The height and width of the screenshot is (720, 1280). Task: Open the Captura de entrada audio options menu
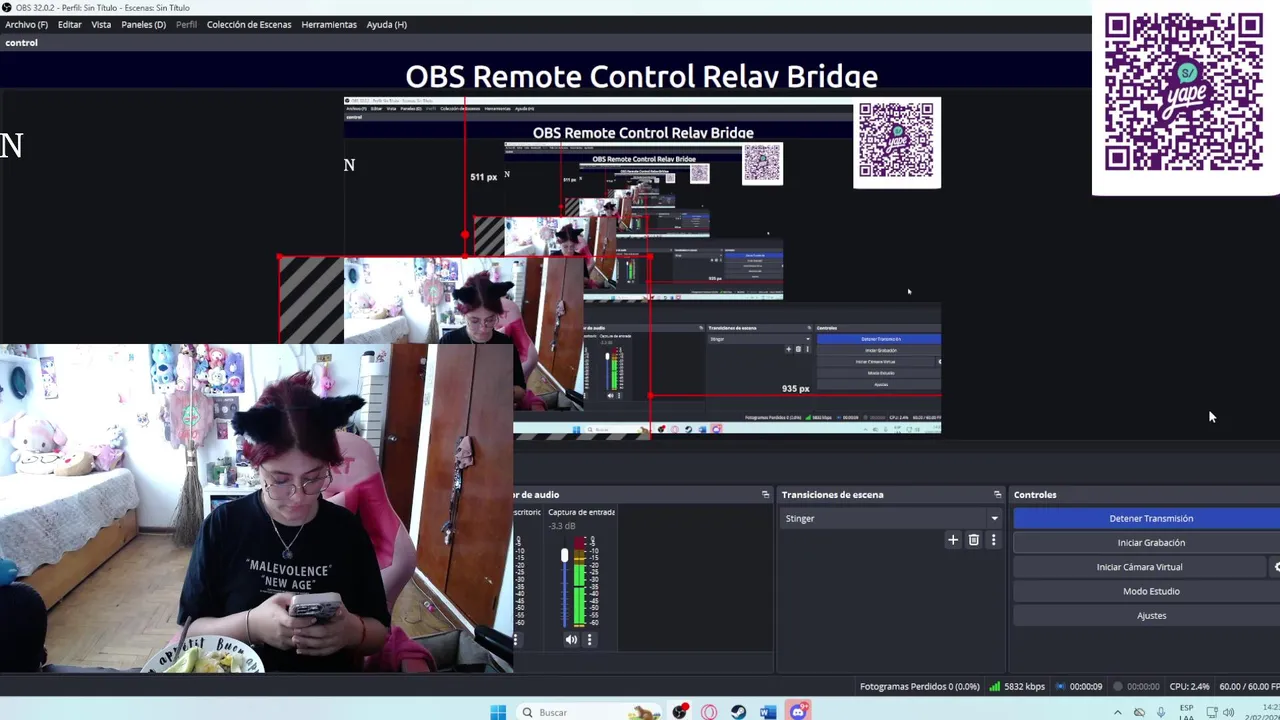tap(589, 640)
